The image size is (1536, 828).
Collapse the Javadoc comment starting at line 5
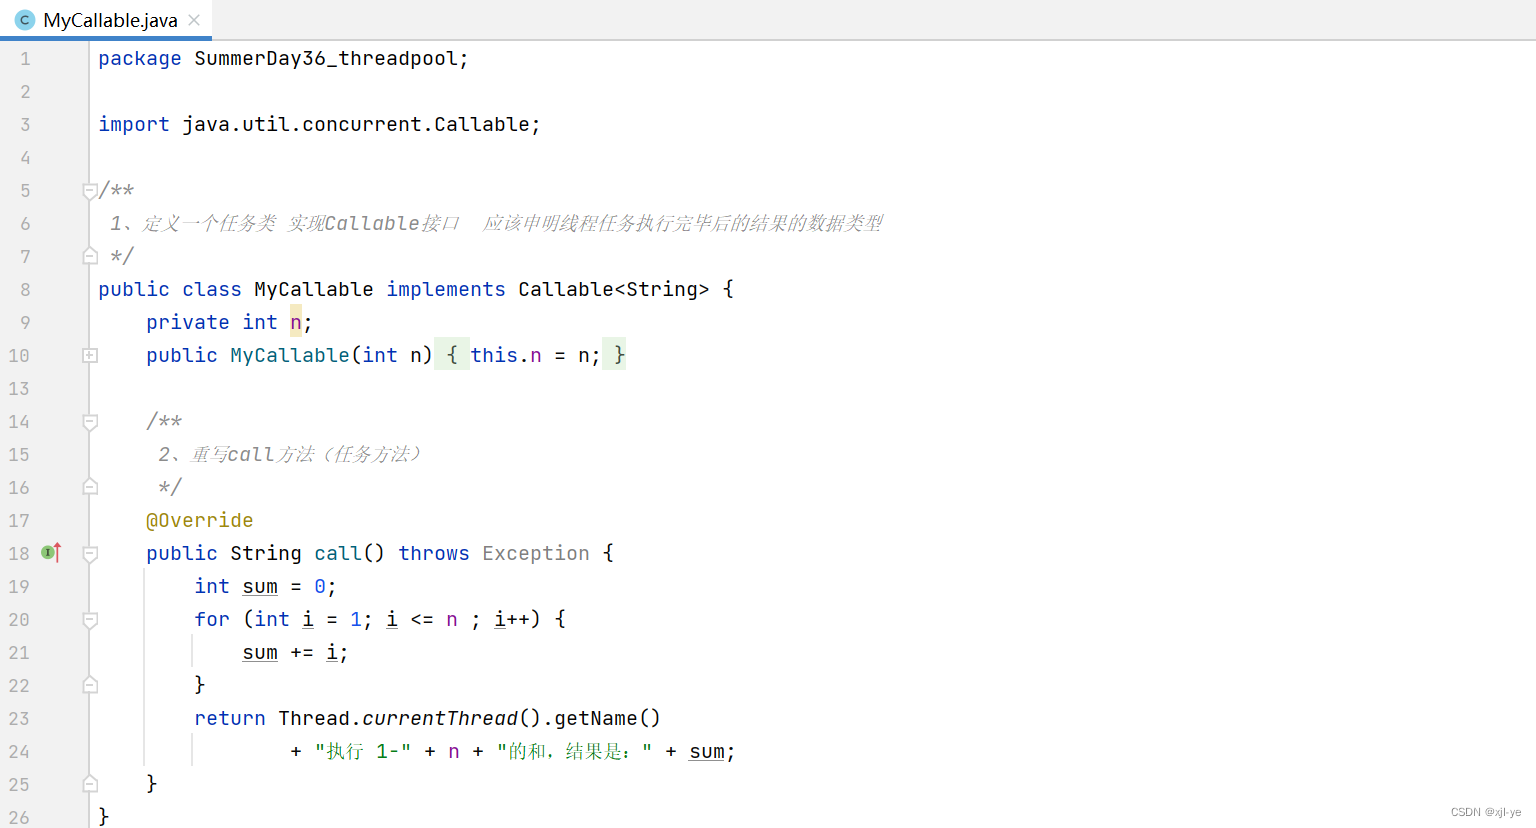(90, 190)
